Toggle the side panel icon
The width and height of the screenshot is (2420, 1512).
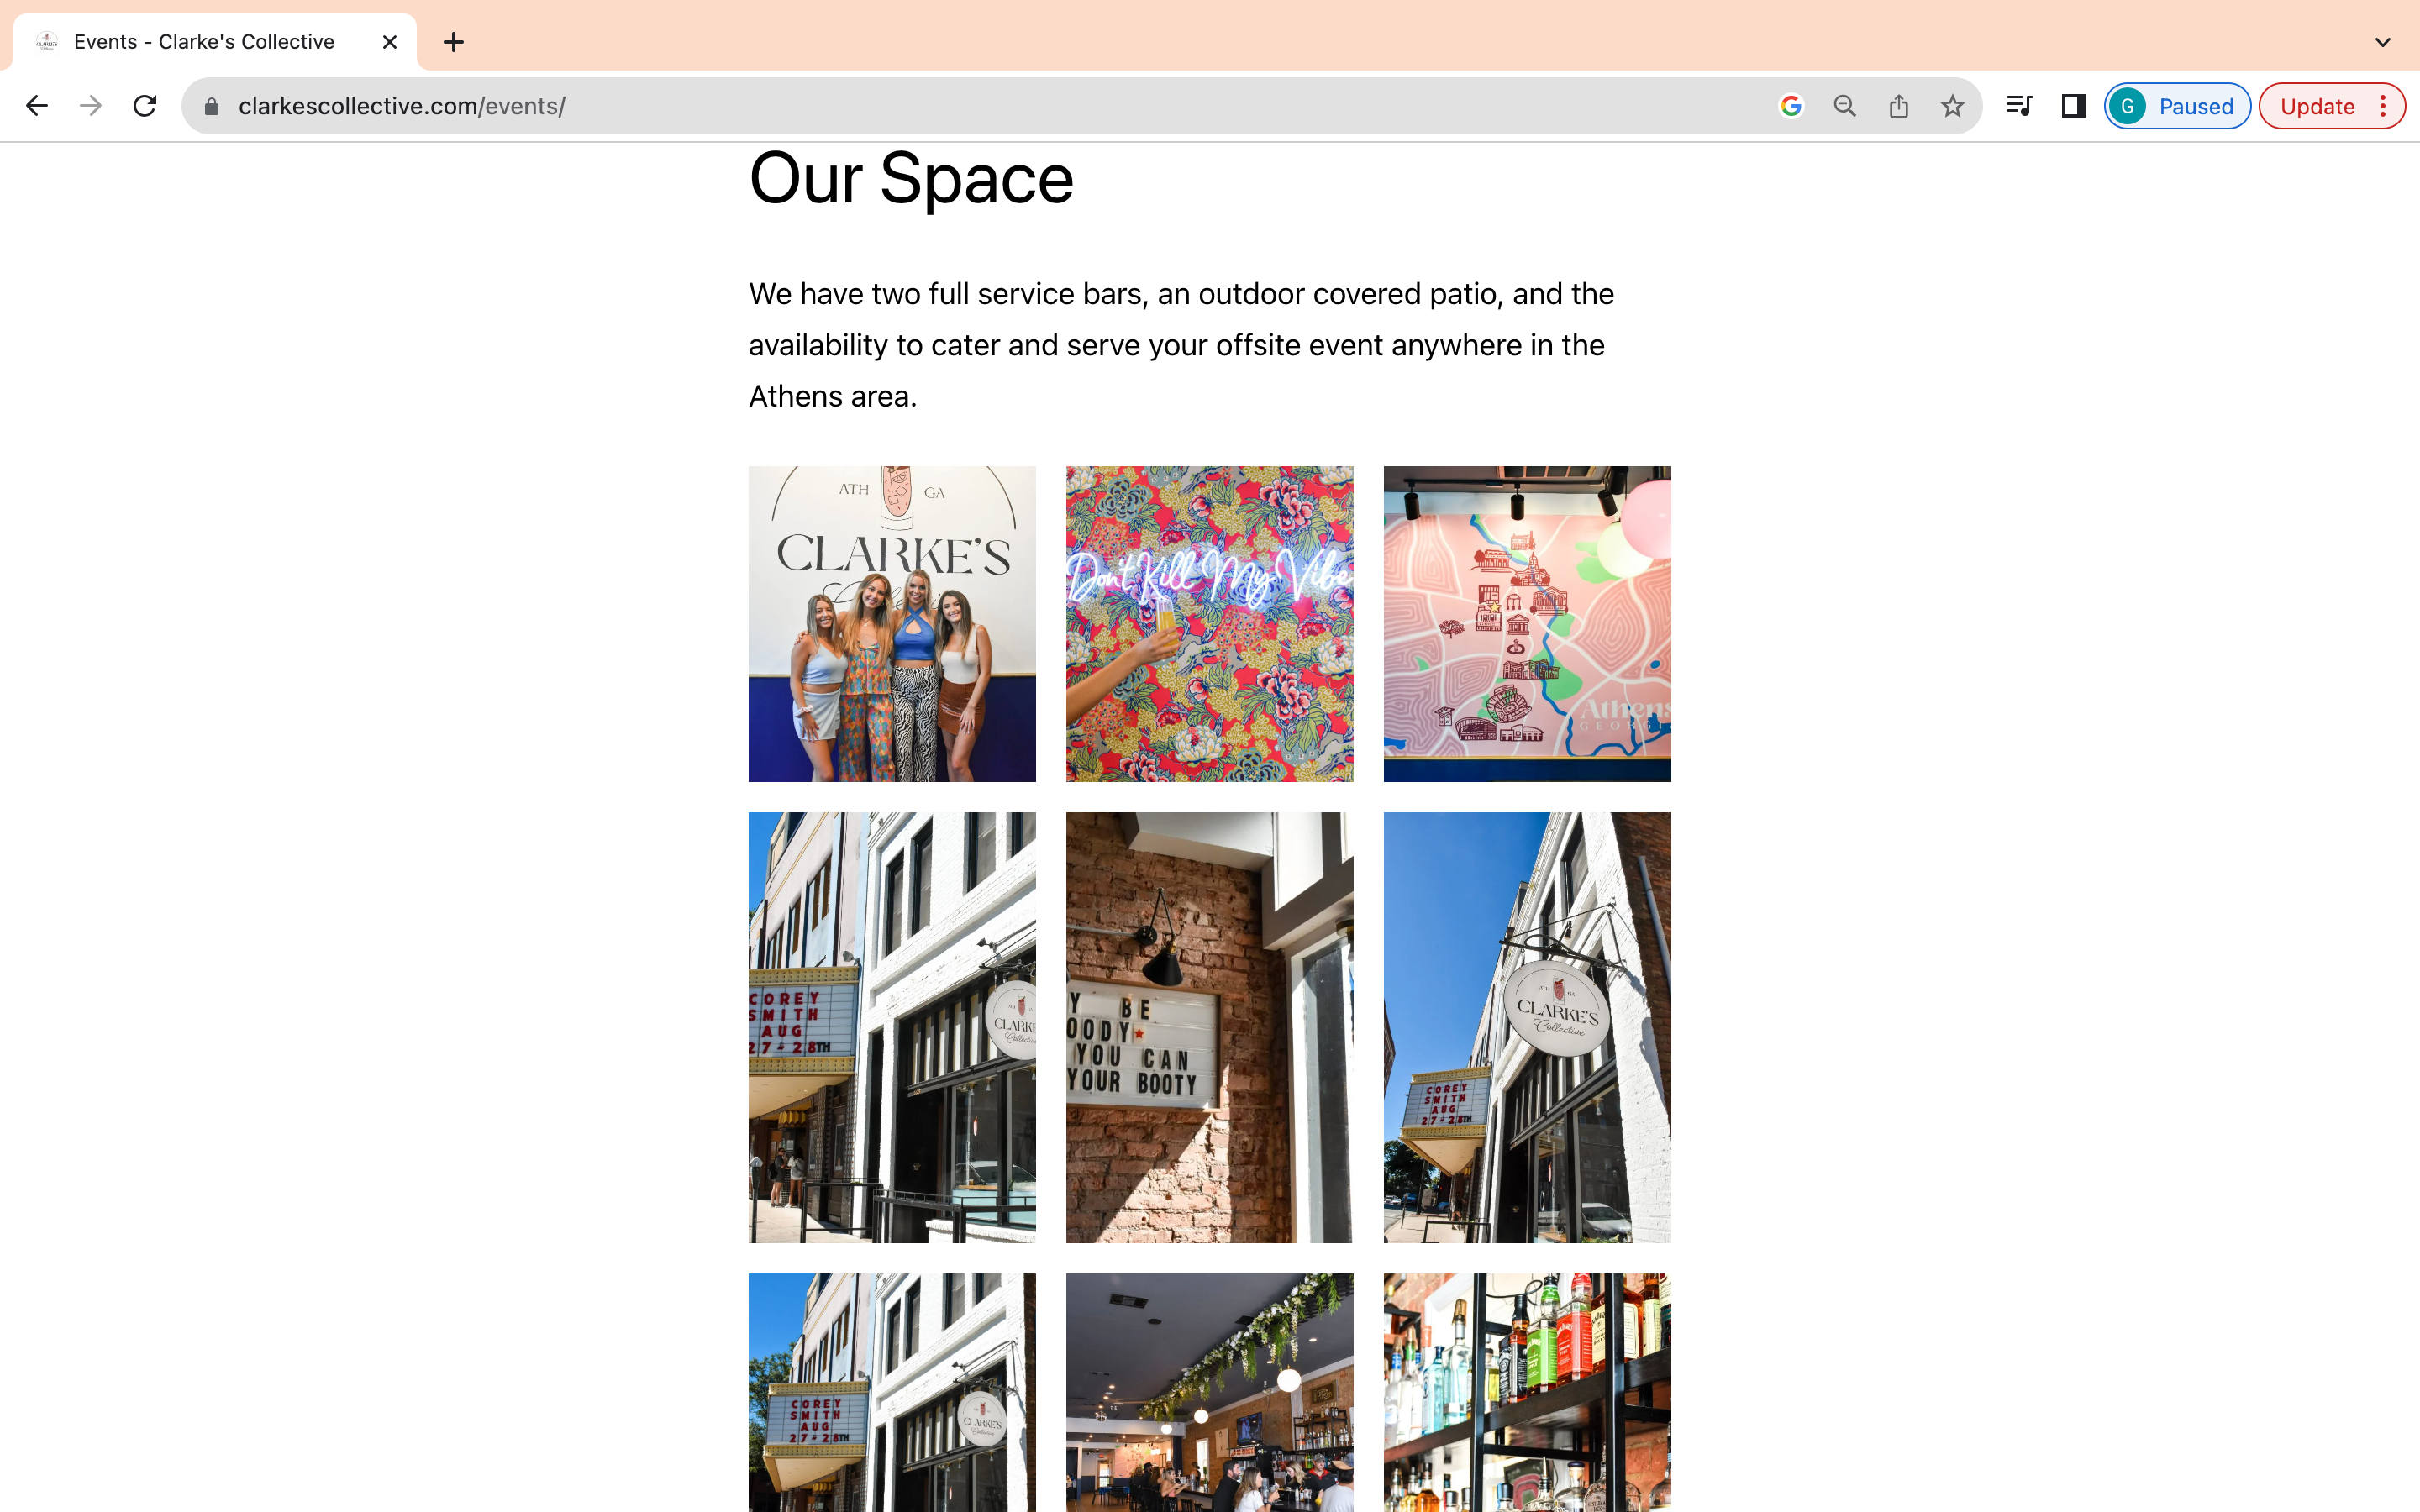(x=2073, y=106)
